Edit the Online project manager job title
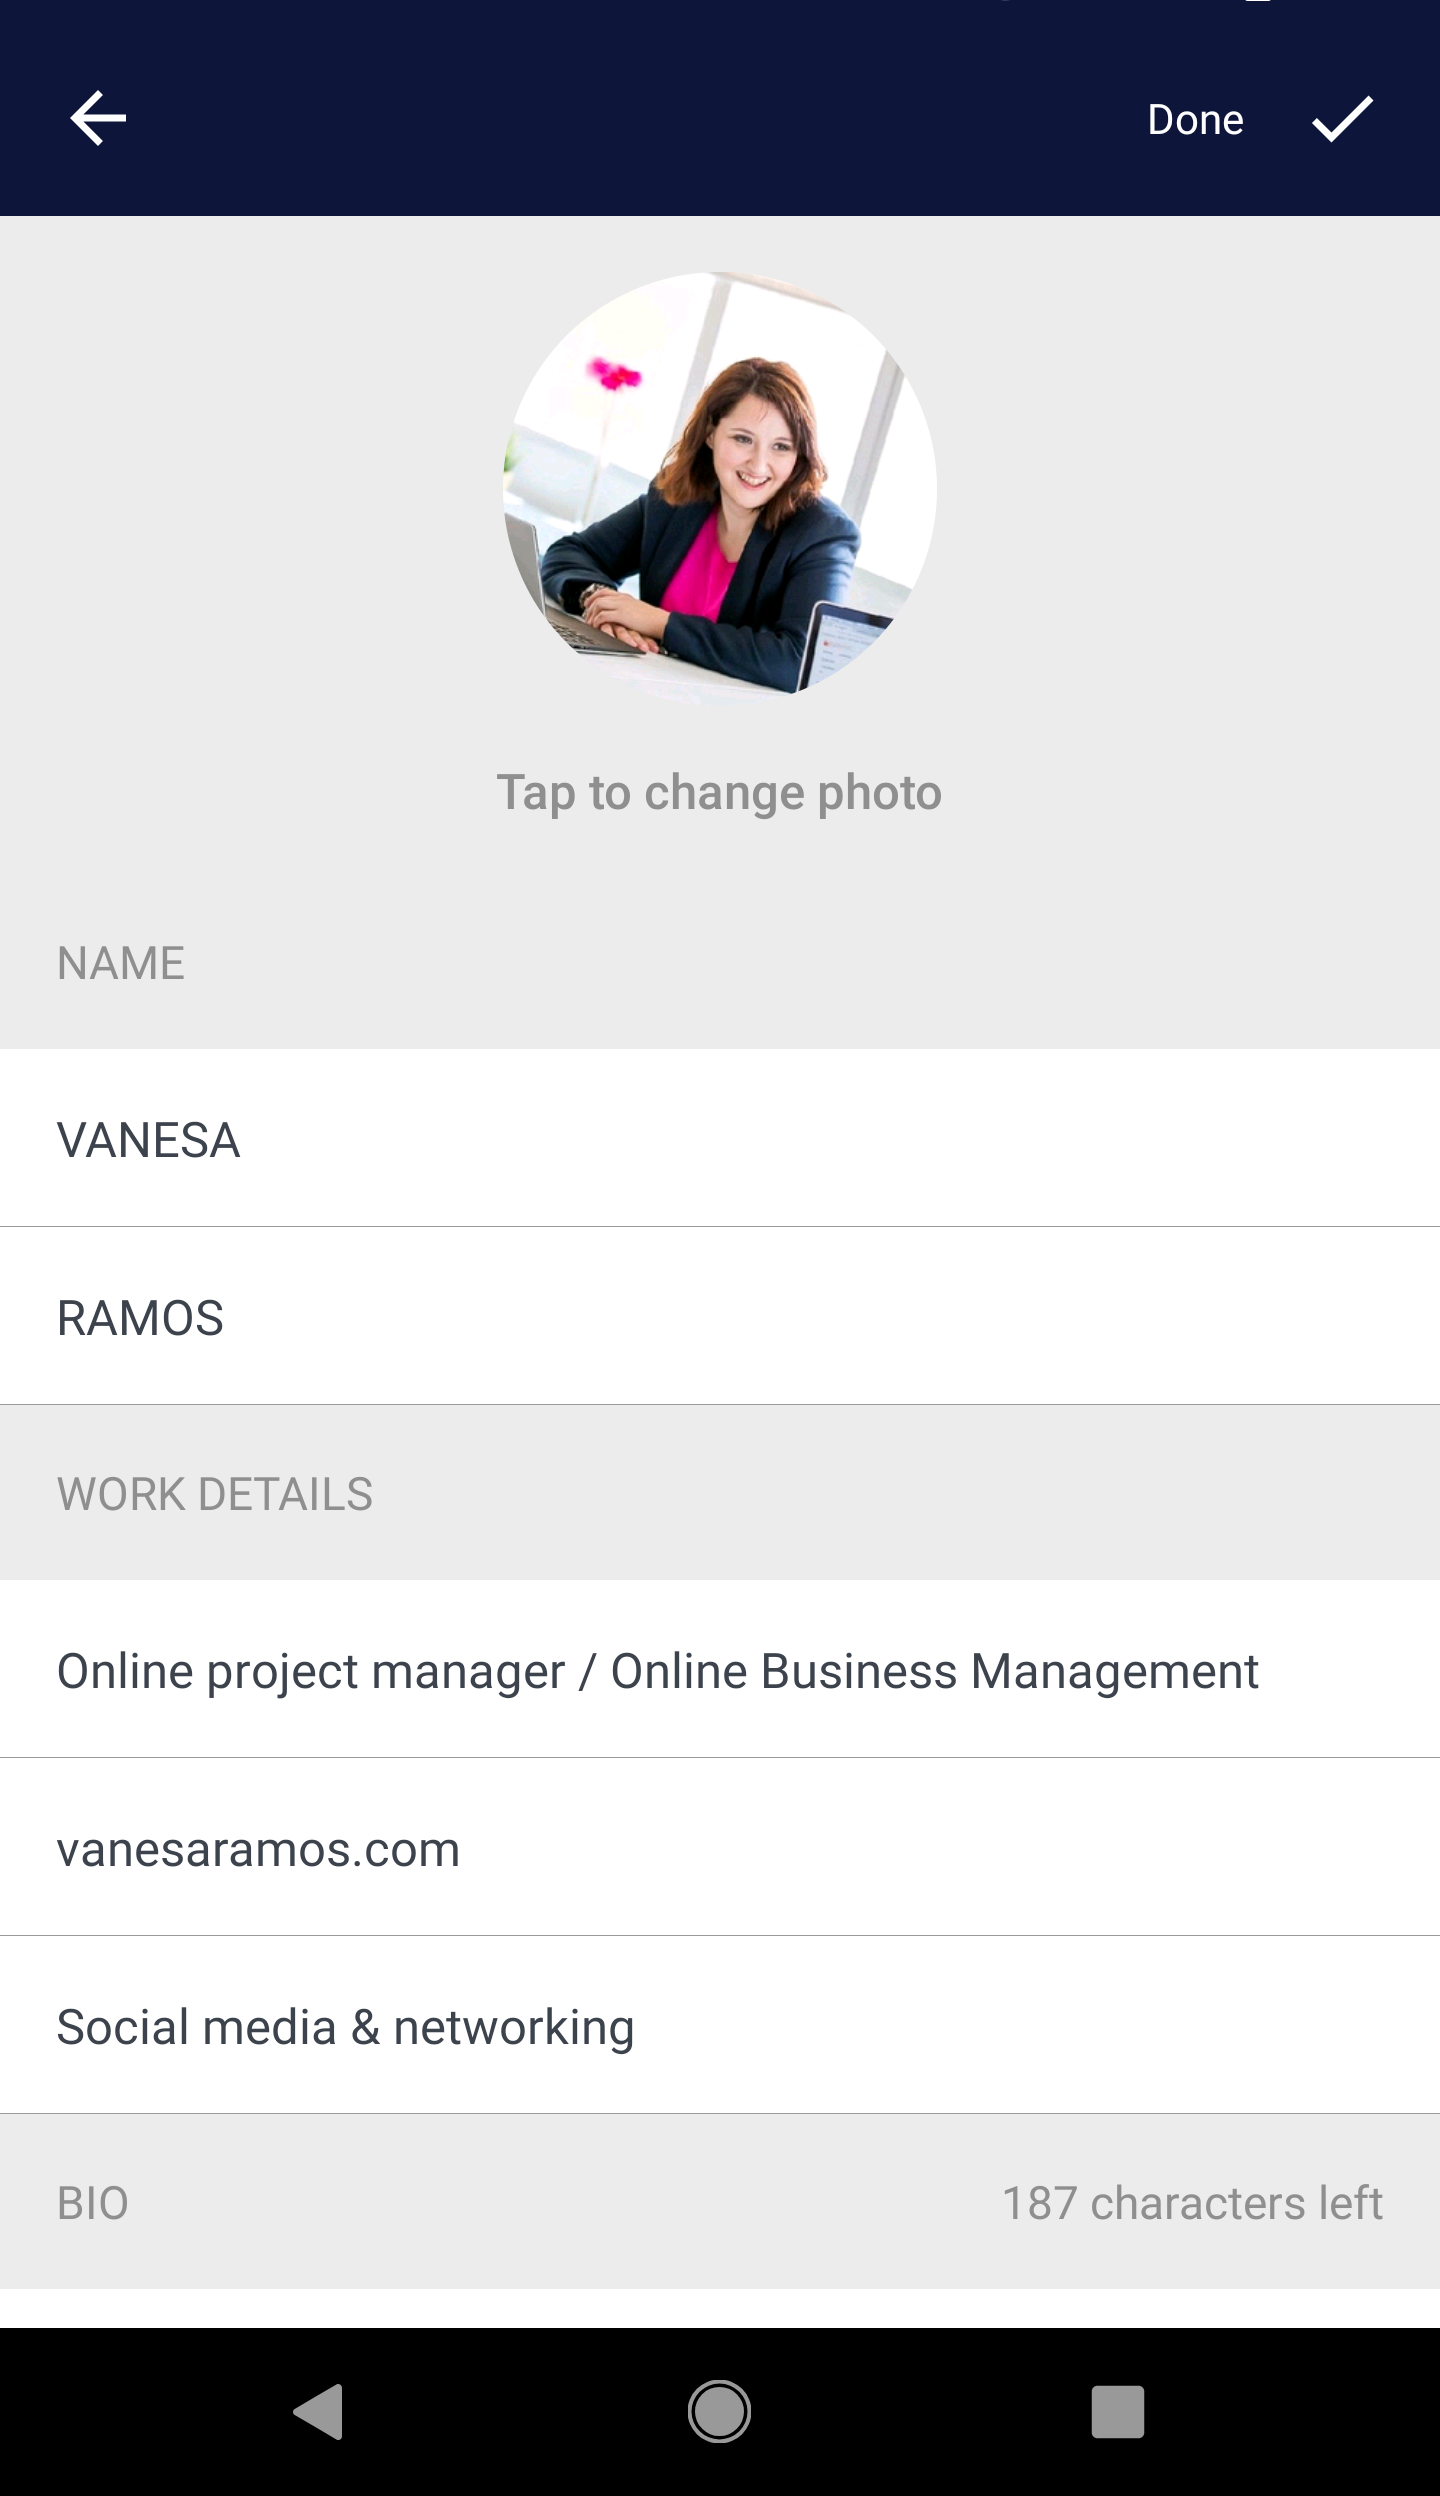 [x=720, y=1671]
